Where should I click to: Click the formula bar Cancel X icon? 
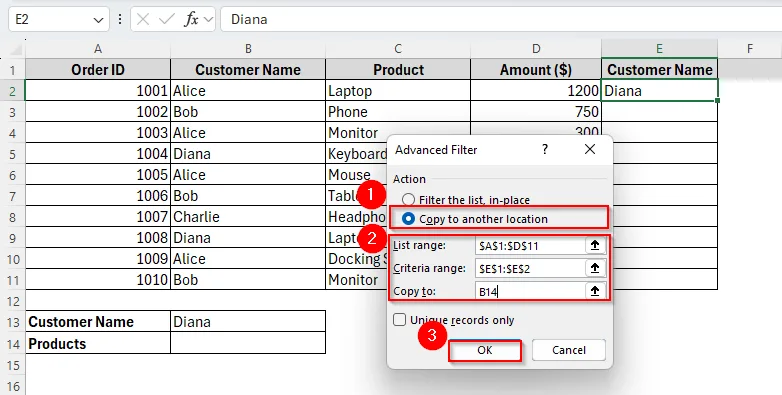143,19
